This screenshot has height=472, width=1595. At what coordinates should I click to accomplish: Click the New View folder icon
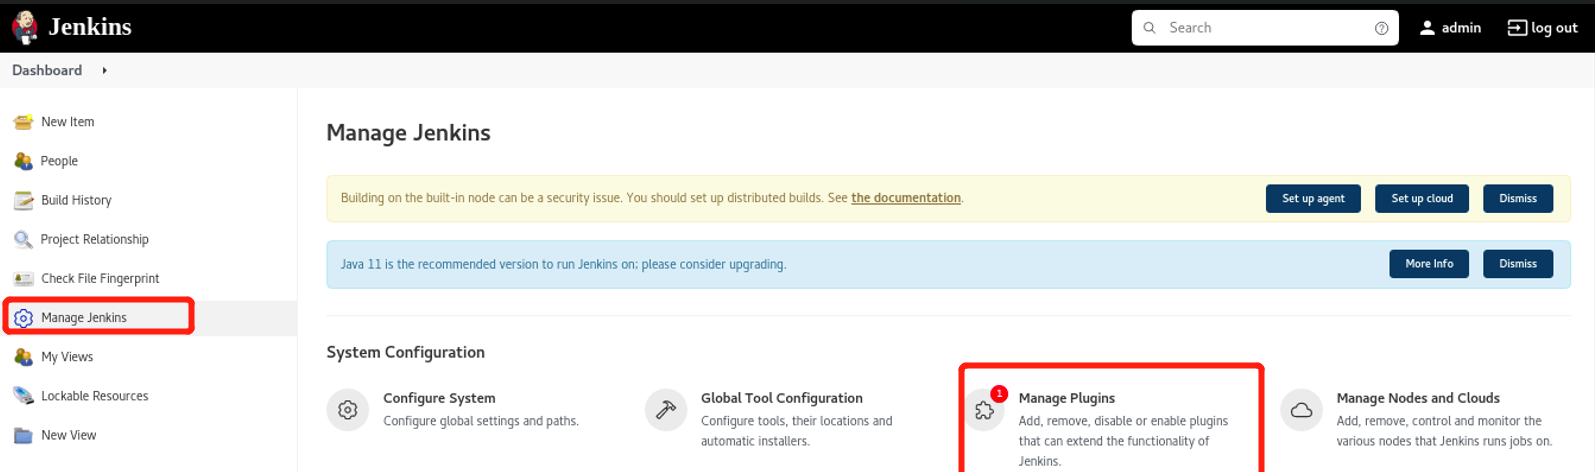[x=23, y=435]
